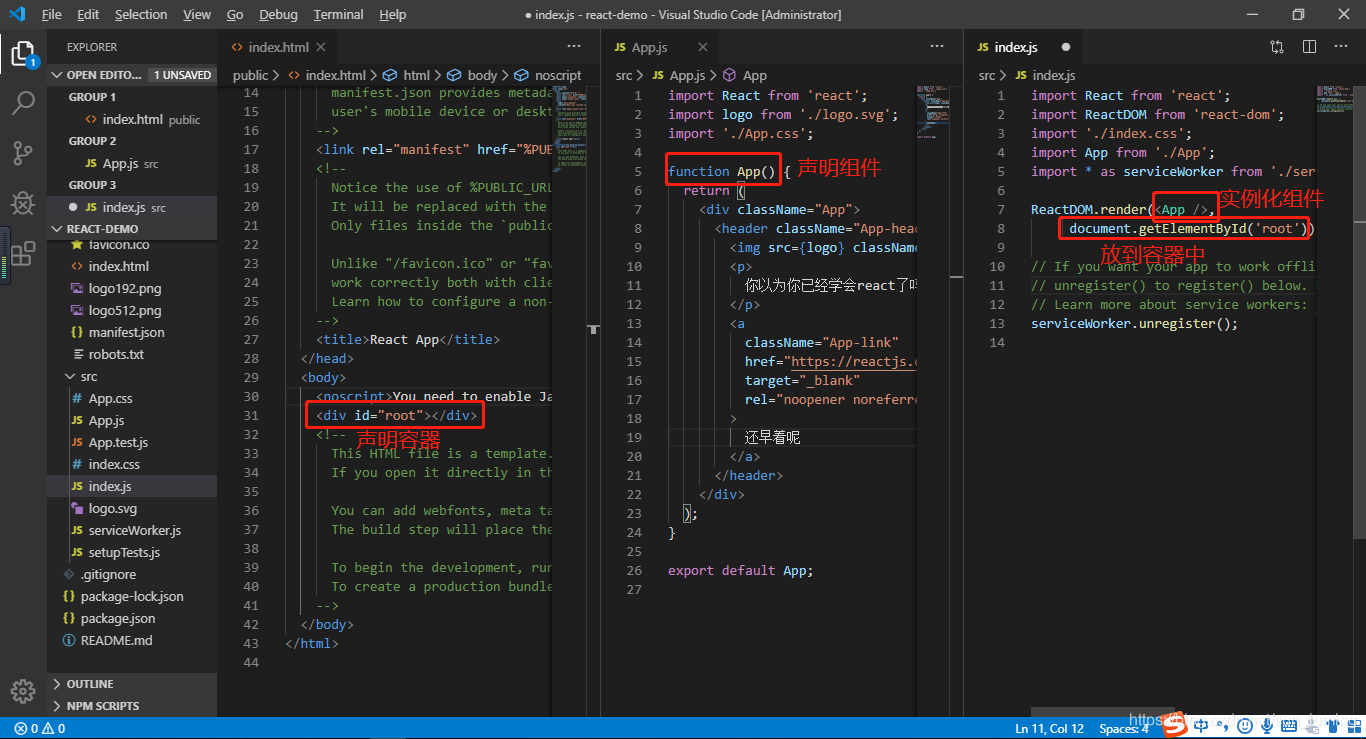Viewport: 1366px width, 739px height.
Task: Open the File menu
Action: [x=52, y=14]
